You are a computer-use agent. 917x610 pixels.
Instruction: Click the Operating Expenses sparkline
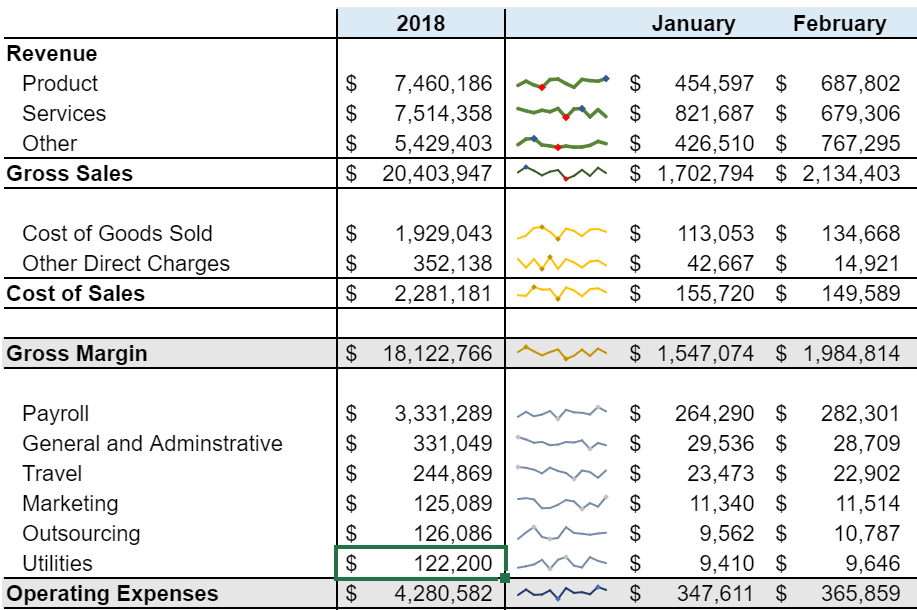click(563, 593)
